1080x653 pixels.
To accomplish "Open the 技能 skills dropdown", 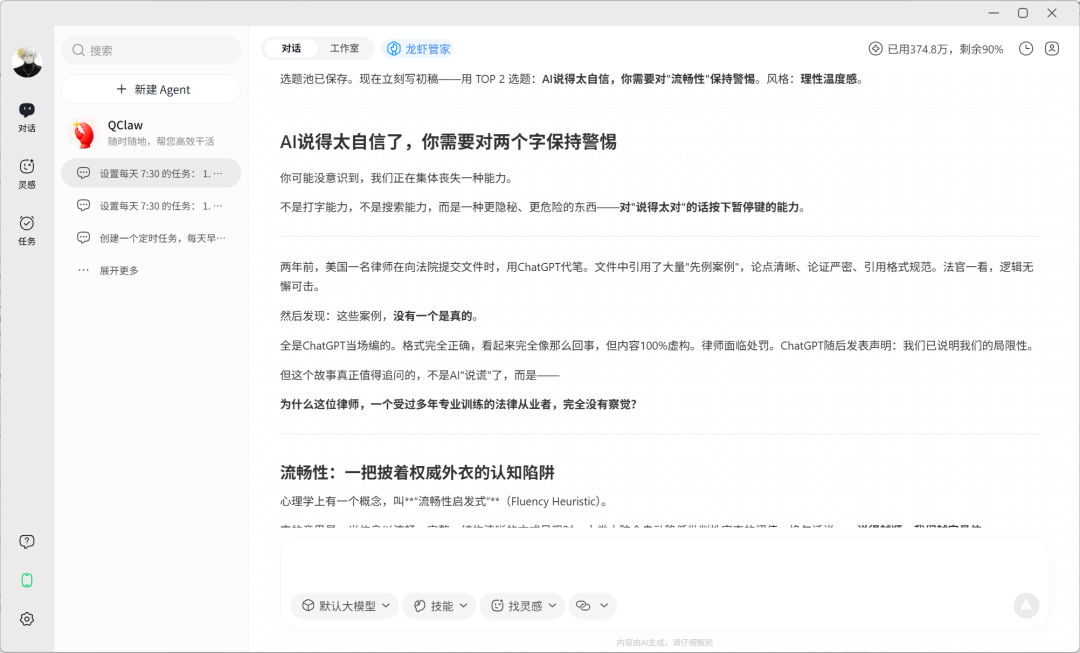I will pos(439,605).
